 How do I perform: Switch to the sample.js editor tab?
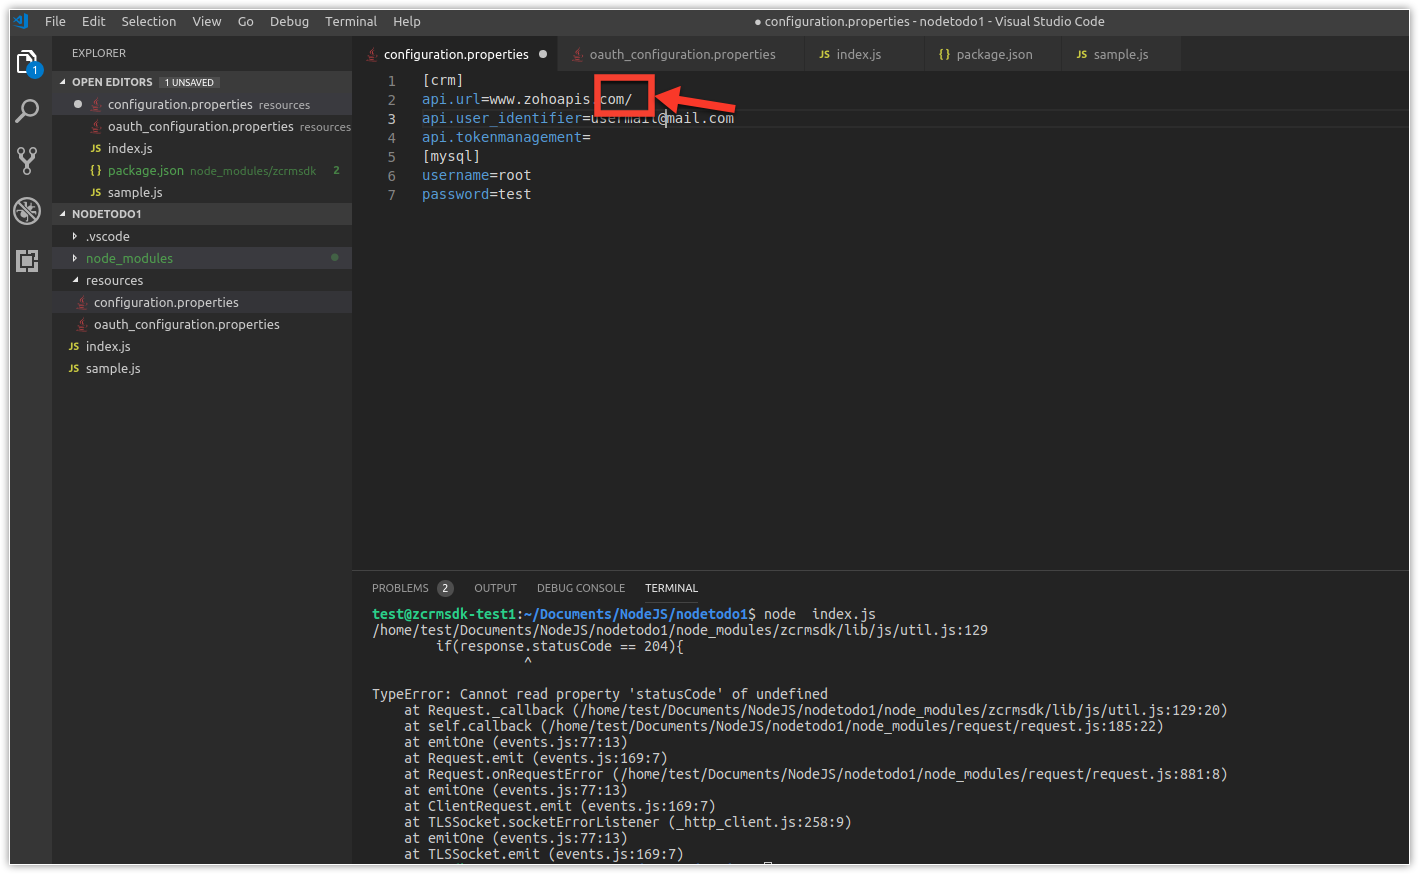(1121, 54)
